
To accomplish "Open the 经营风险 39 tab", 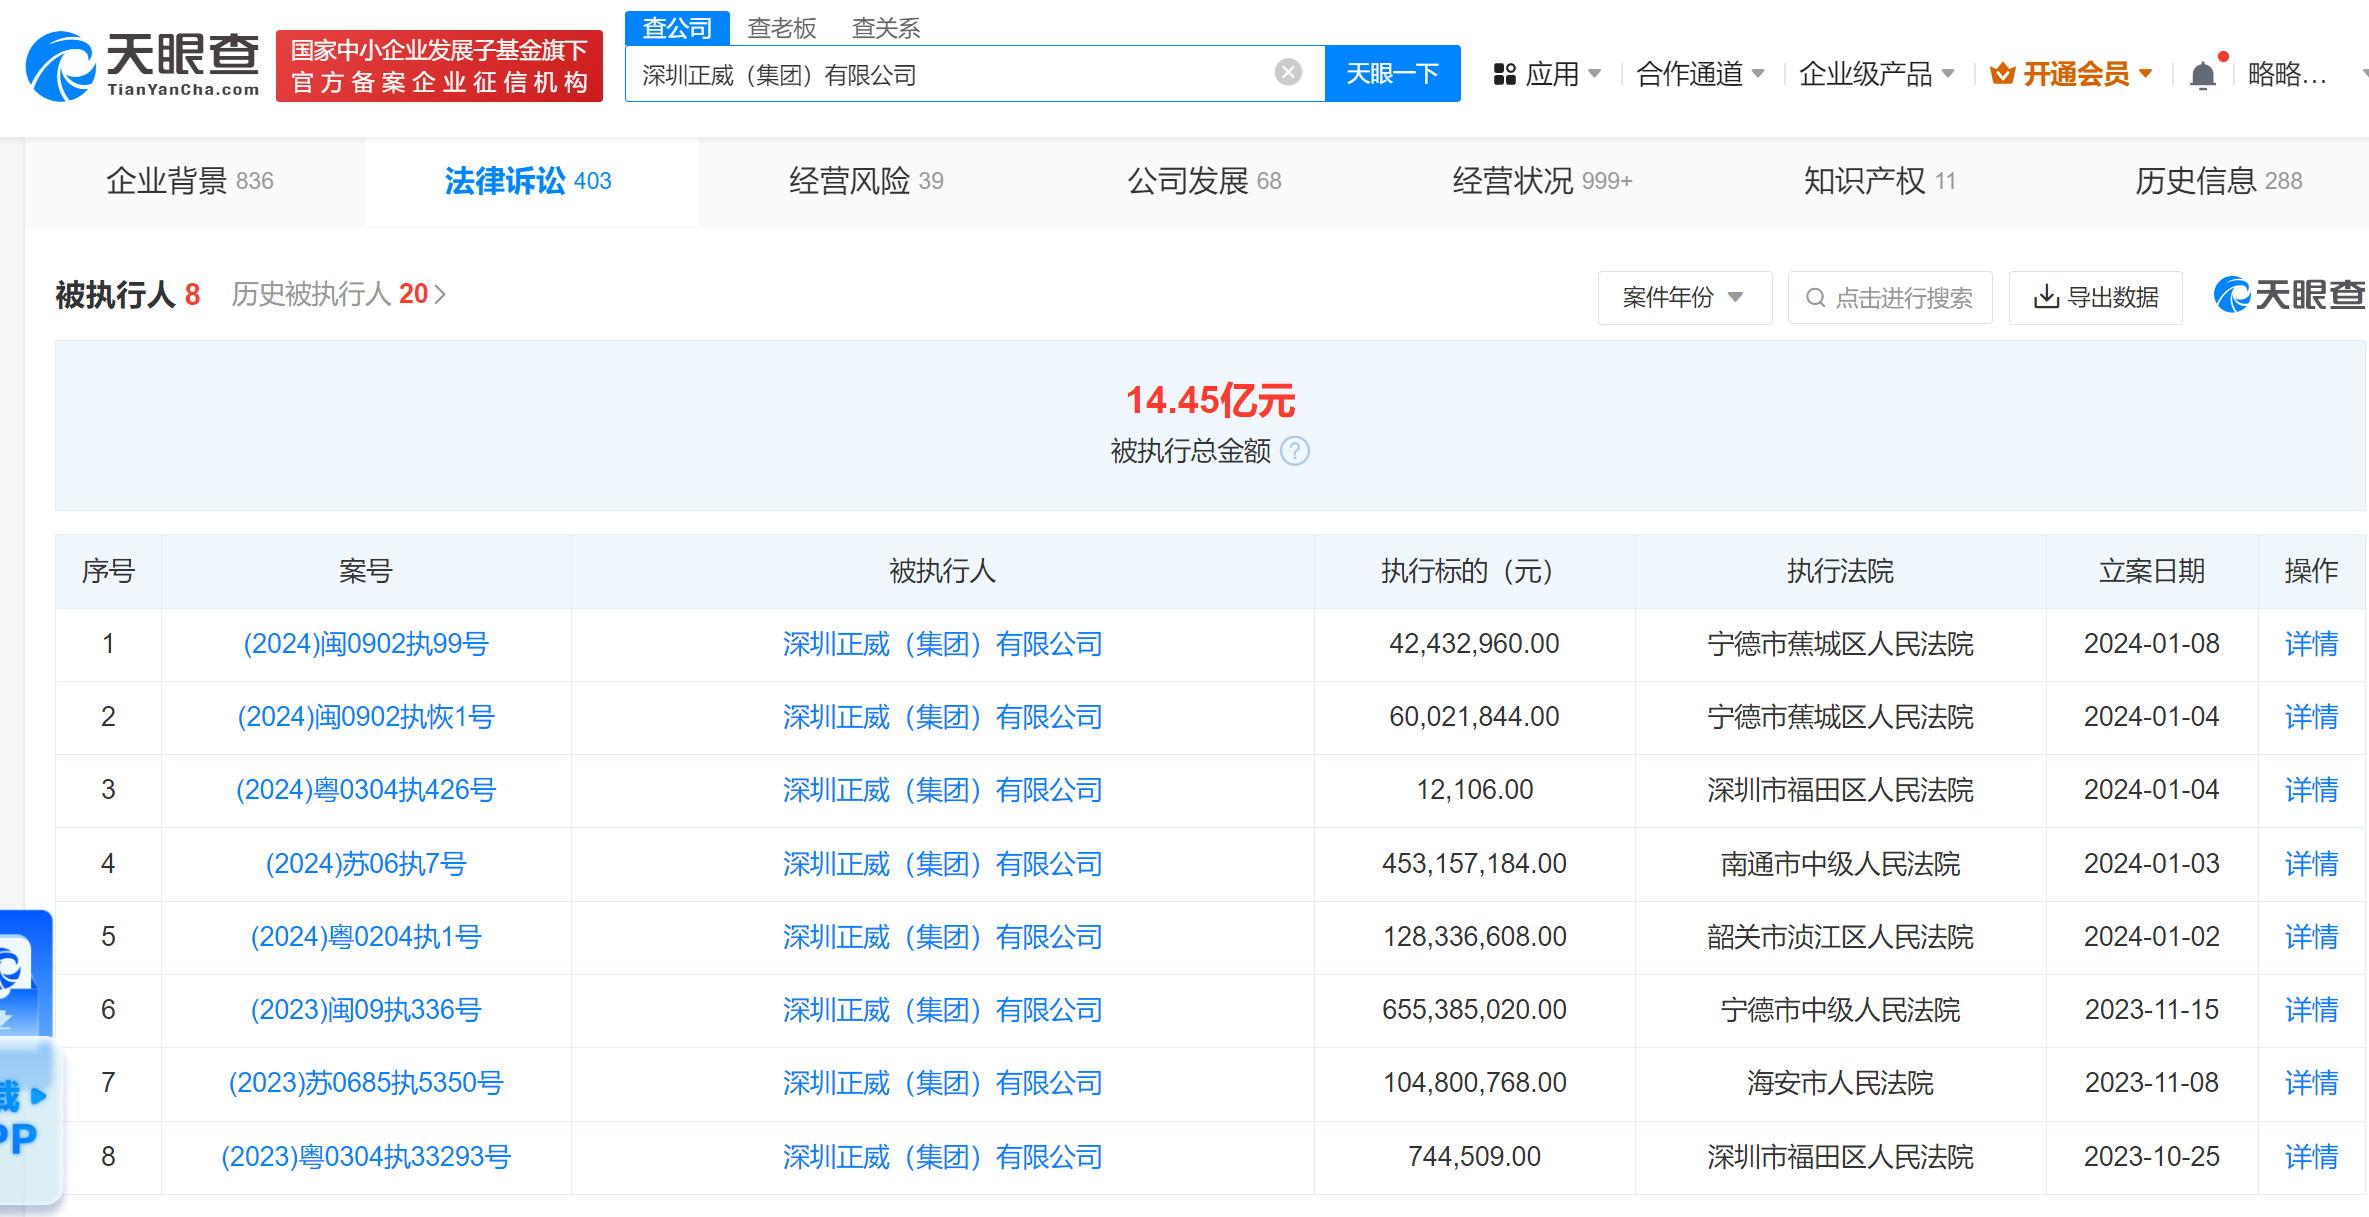I will pos(866,181).
